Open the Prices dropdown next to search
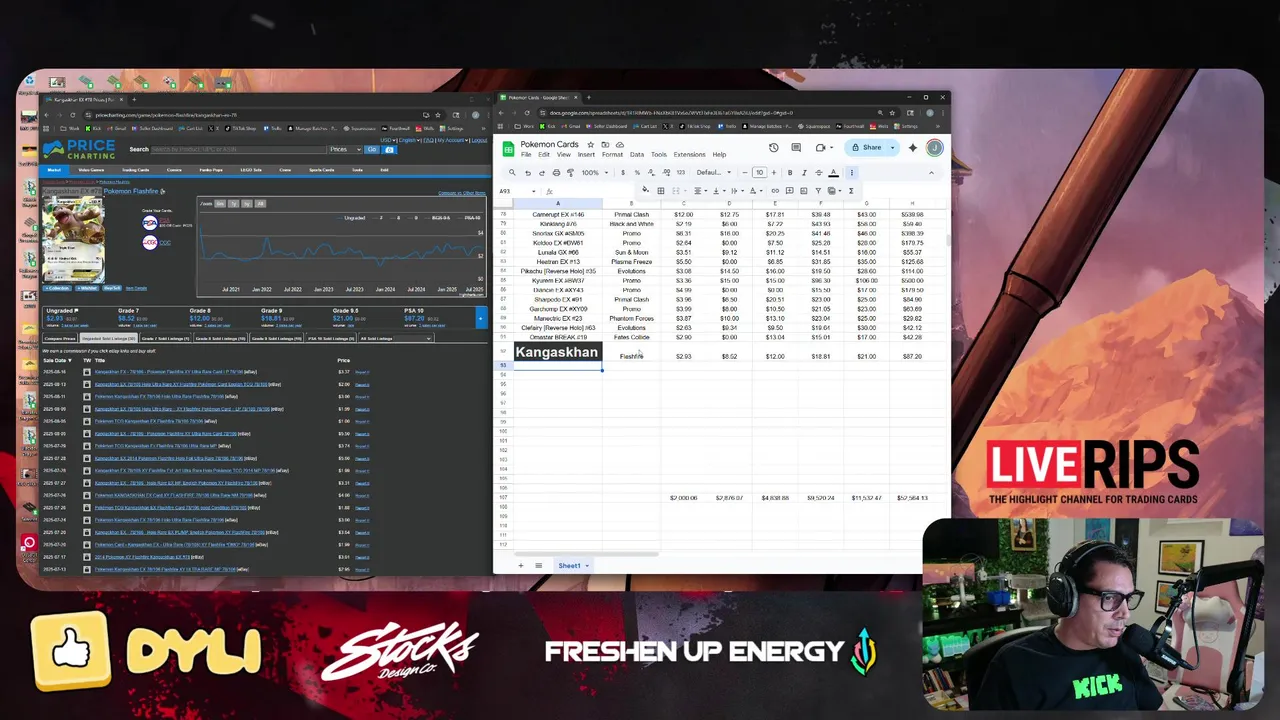1280x720 pixels. (345, 149)
